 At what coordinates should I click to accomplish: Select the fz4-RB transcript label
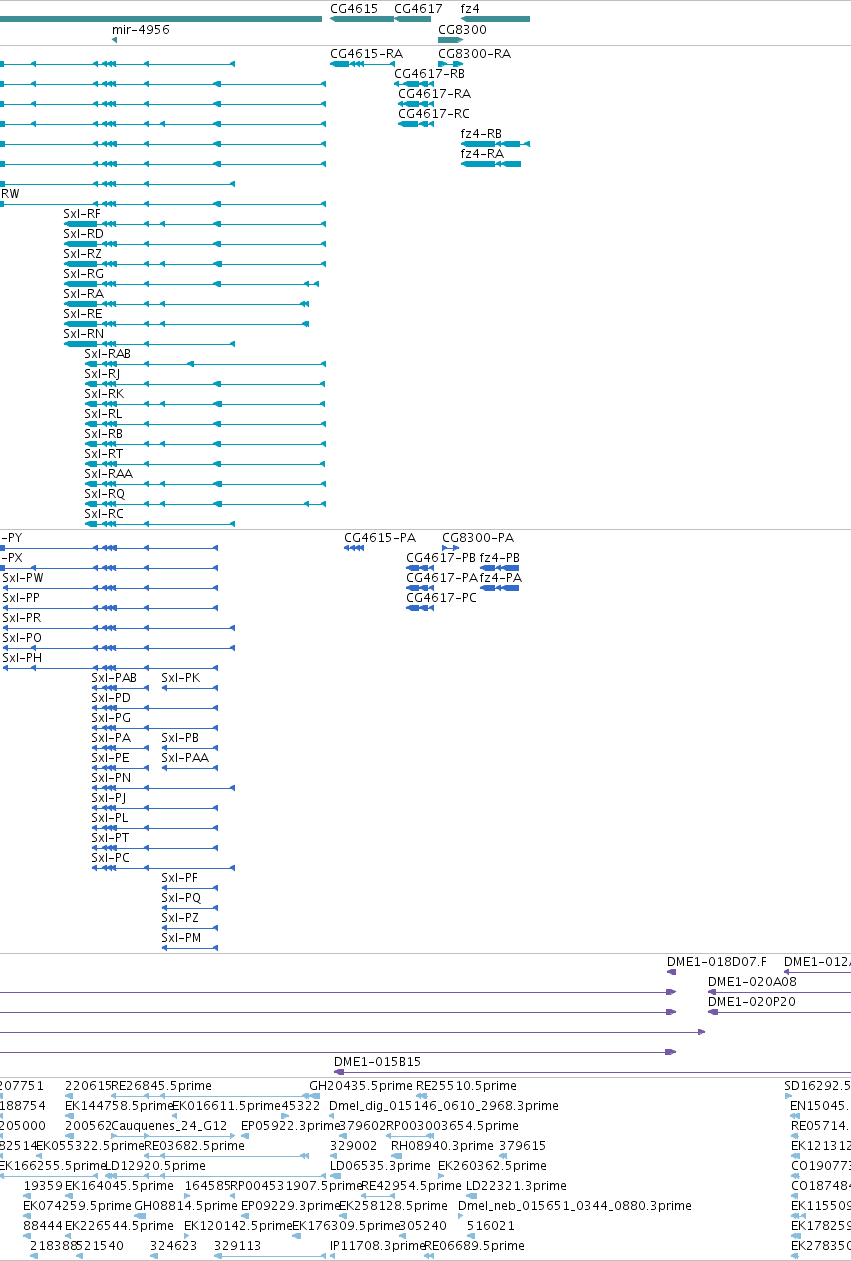click(481, 134)
